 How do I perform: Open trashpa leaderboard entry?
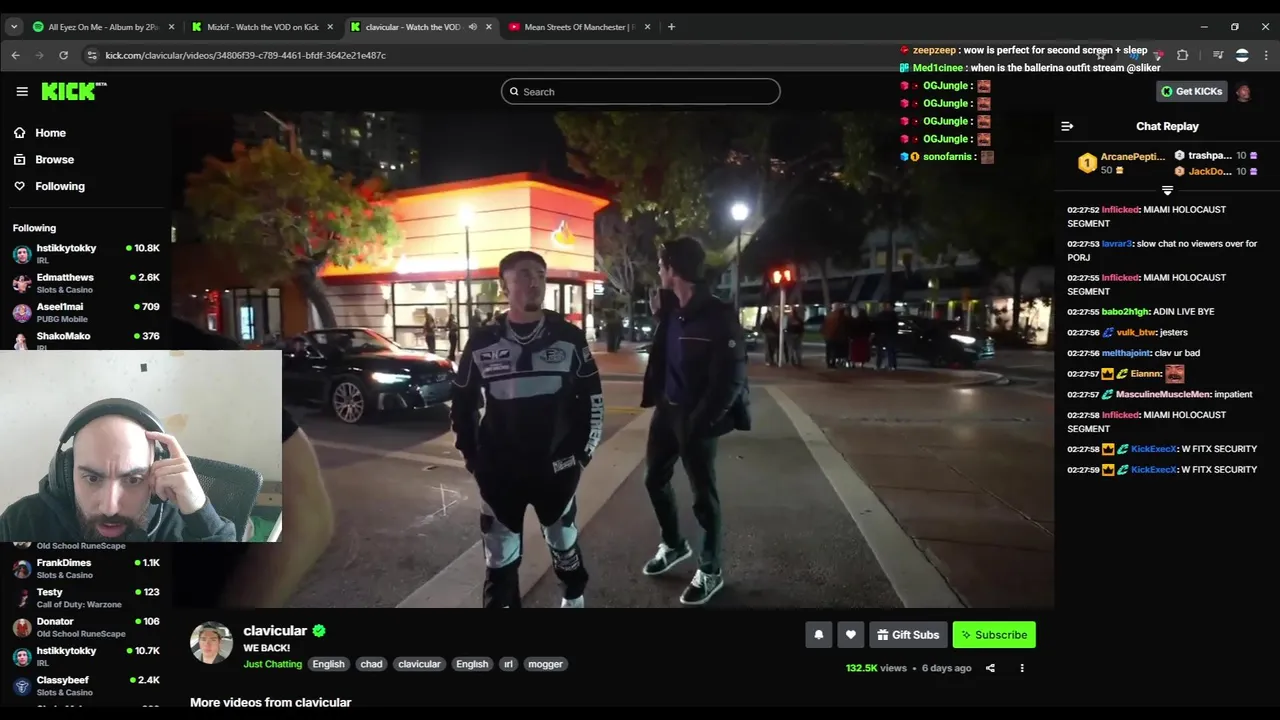(1215, 156)
